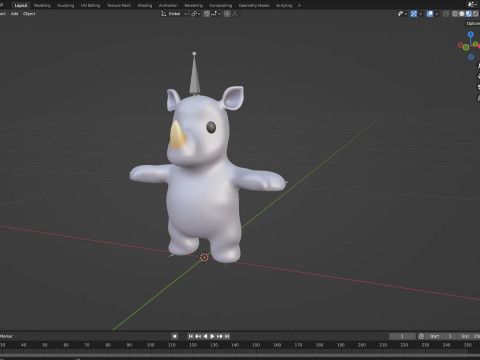Open the object type visibility dropdown
This screenshot has width=480, height=360.
[x=402, y=14]
